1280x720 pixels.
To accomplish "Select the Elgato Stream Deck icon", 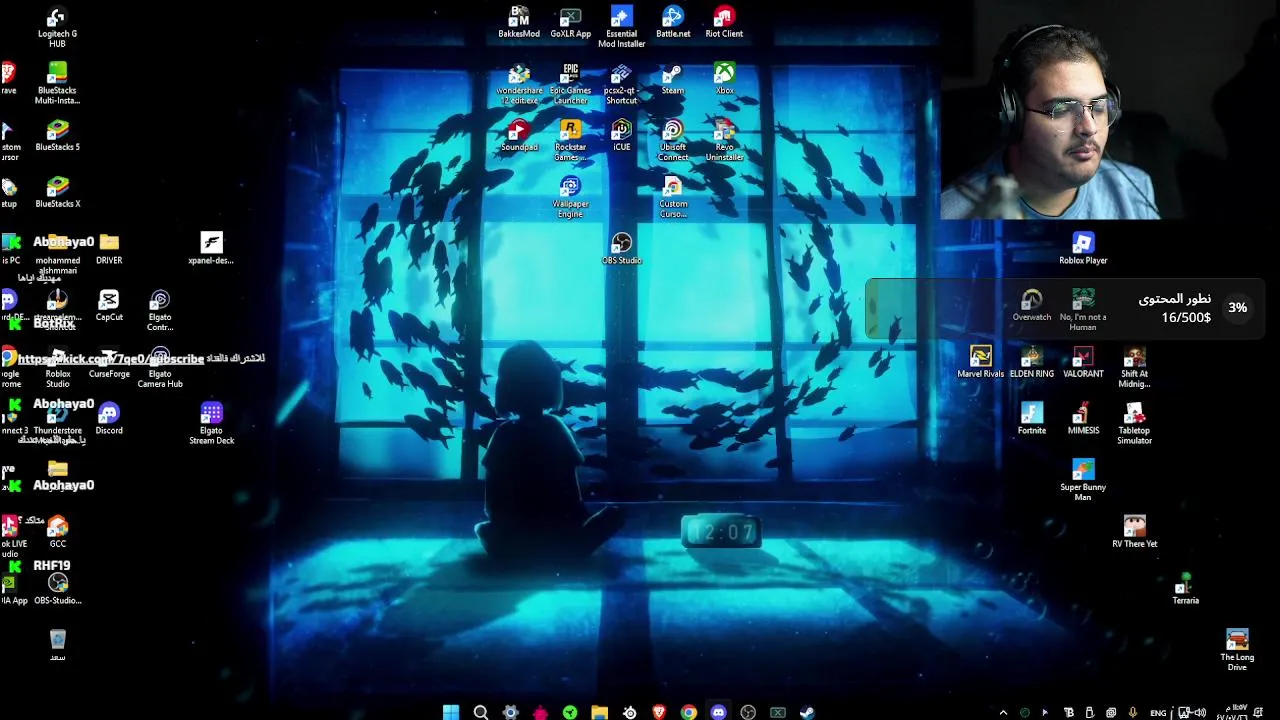I will click(211, 424).
